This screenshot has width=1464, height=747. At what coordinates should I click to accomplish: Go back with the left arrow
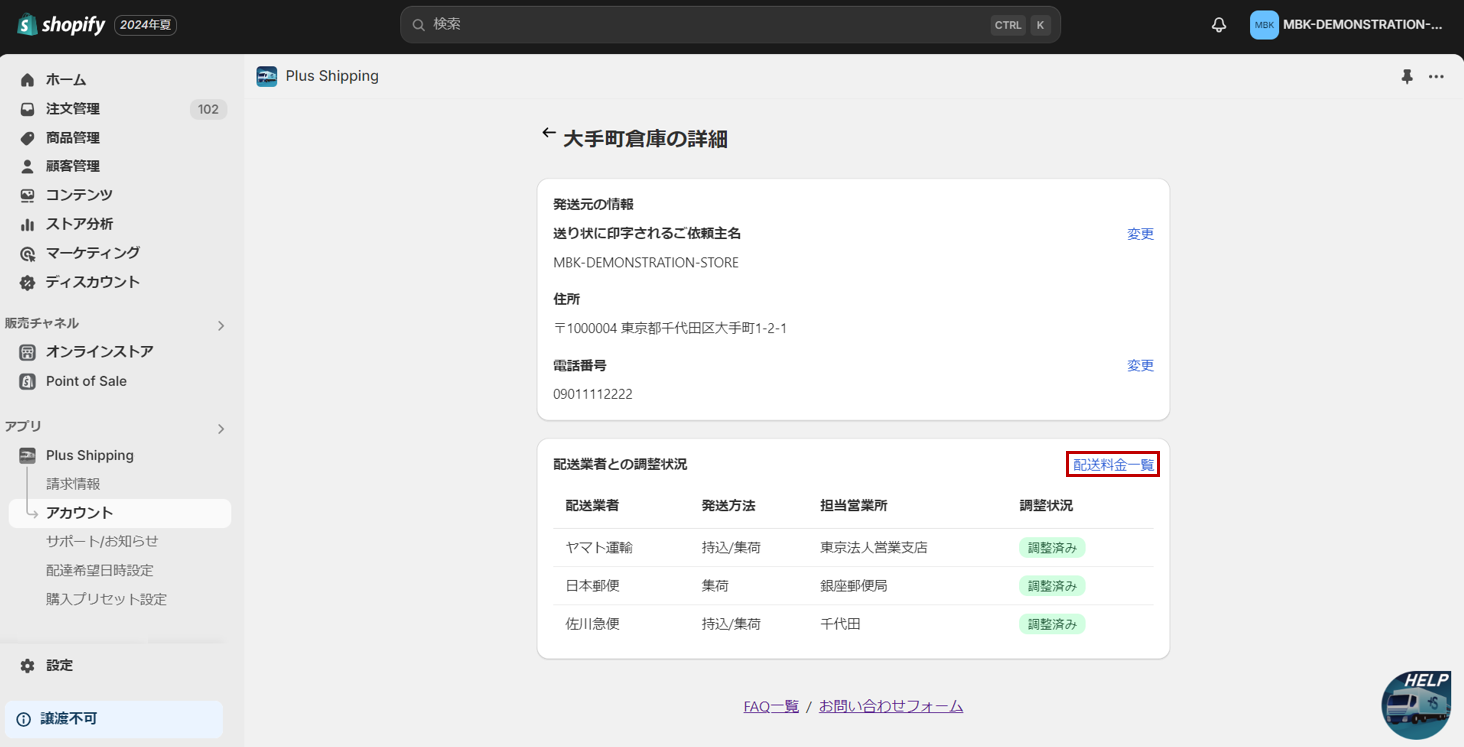(x=548, y=133)
